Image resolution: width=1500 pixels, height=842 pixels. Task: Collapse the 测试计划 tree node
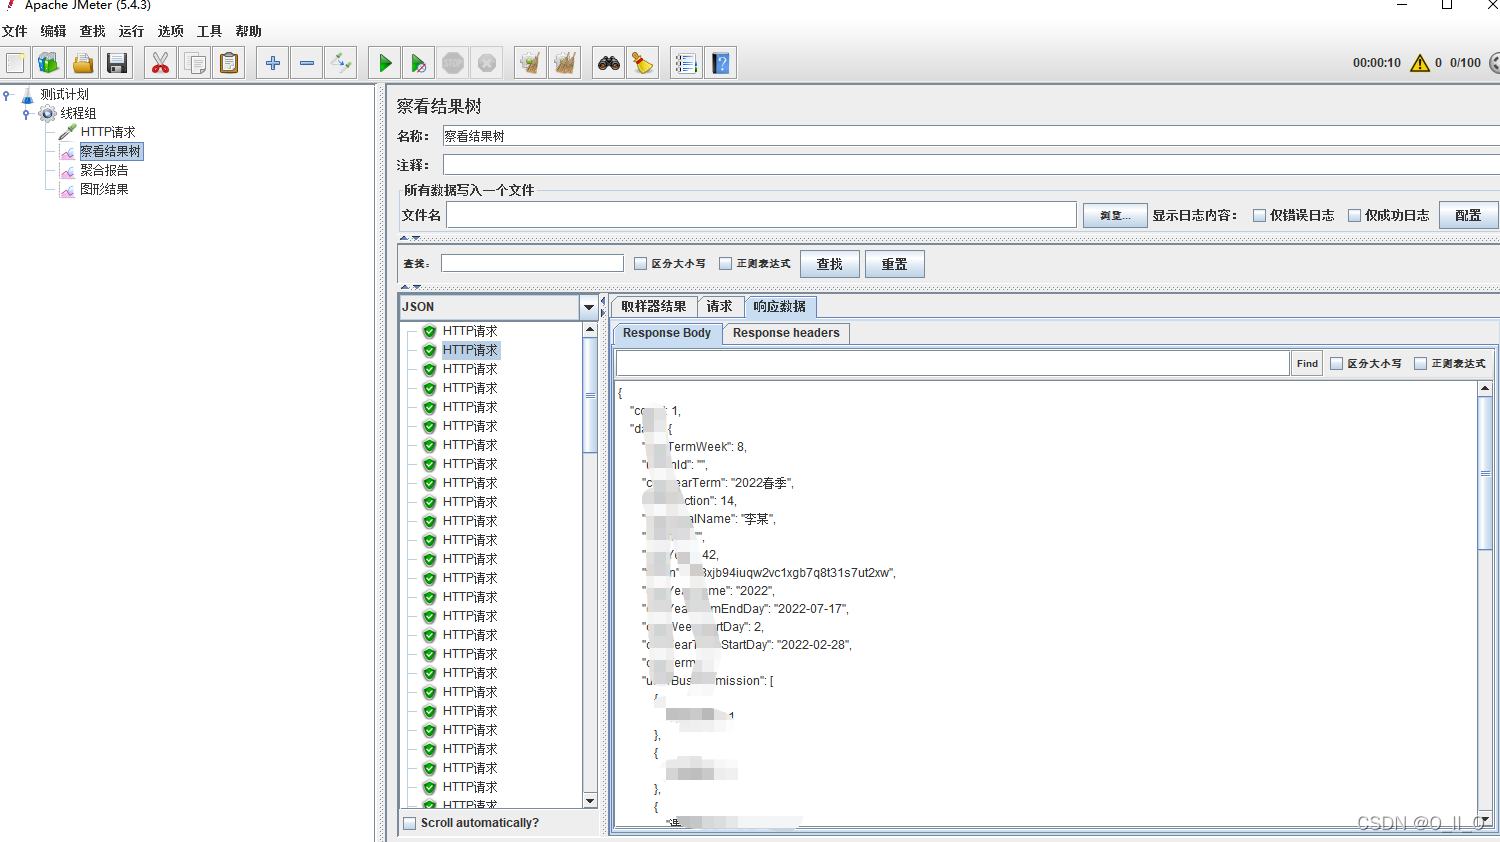coord(7,95)
